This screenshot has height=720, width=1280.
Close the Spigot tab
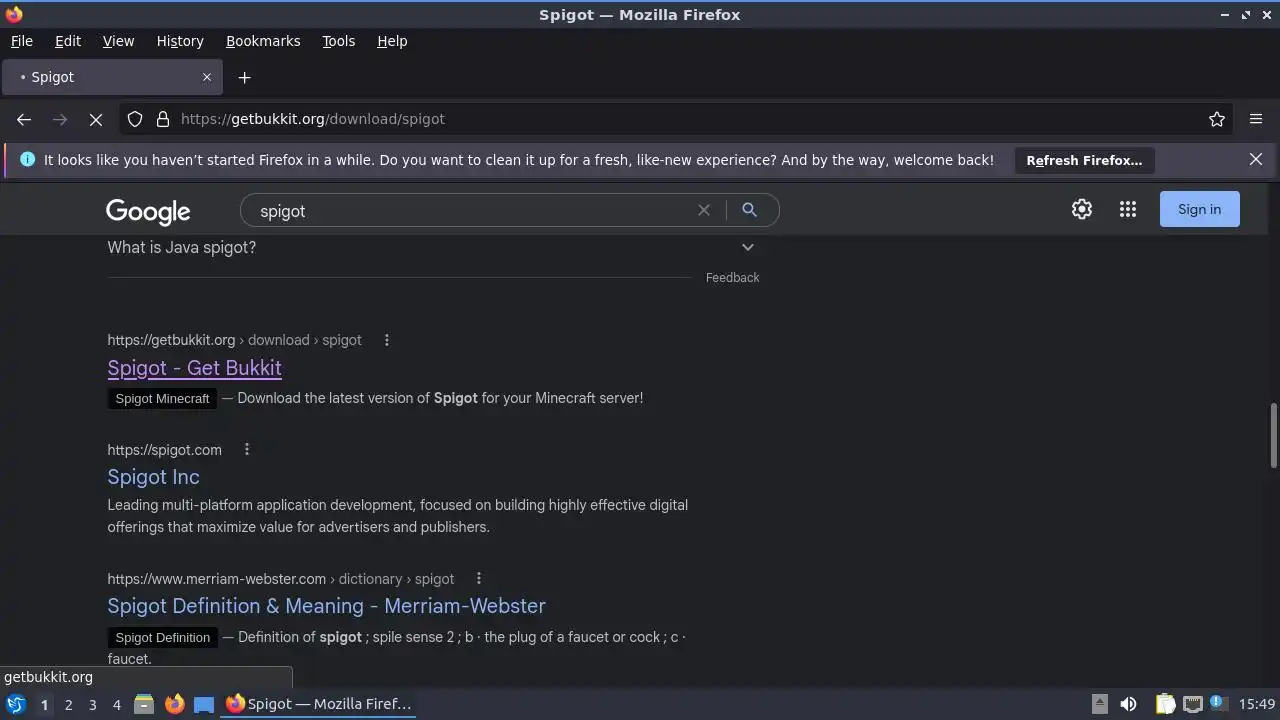pyautogui.click(x=207, y=77)
